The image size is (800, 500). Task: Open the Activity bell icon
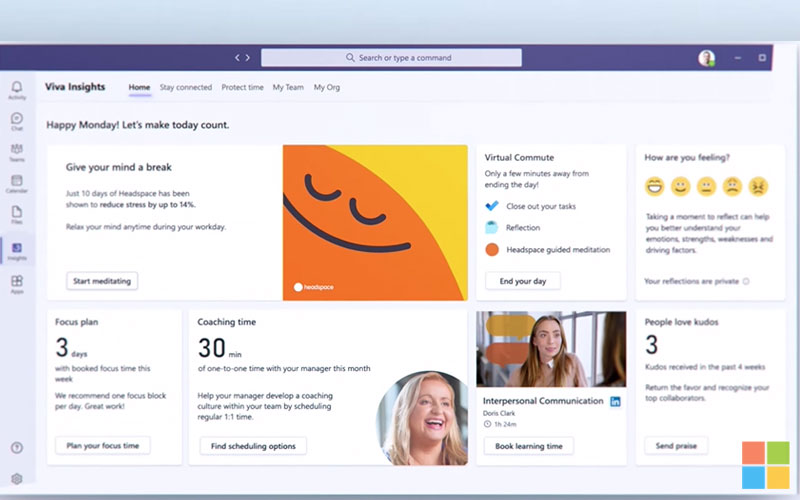tap(17, 90)
